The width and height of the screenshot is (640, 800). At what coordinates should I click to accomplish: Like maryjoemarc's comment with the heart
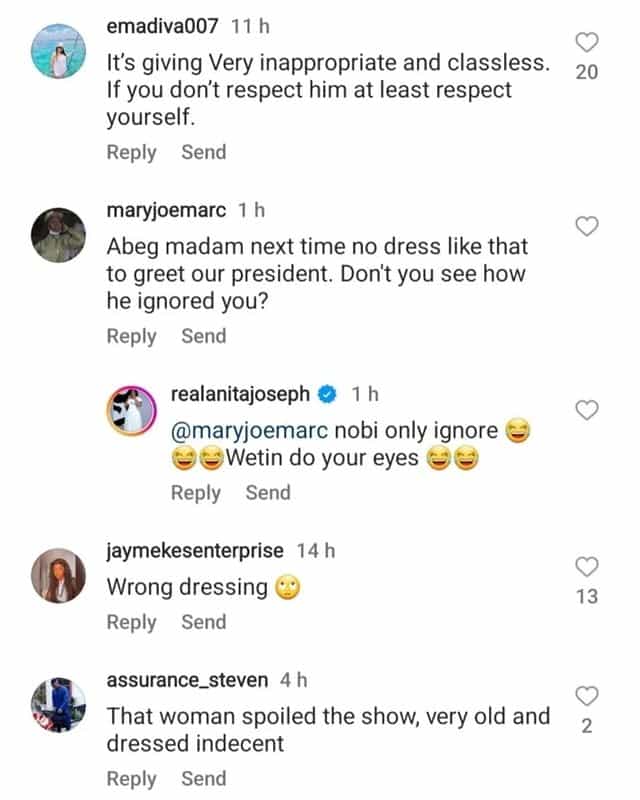pos(588,227)
